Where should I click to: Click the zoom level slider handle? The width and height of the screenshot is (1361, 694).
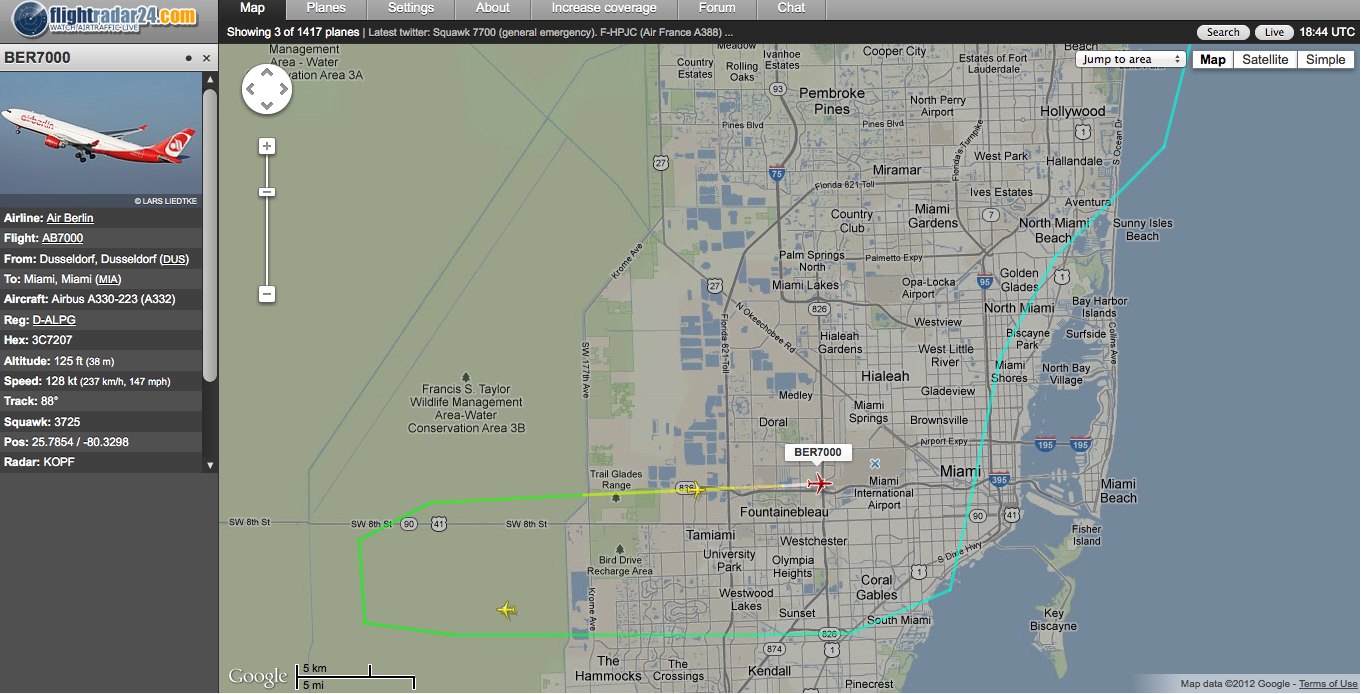click(267, 192)
